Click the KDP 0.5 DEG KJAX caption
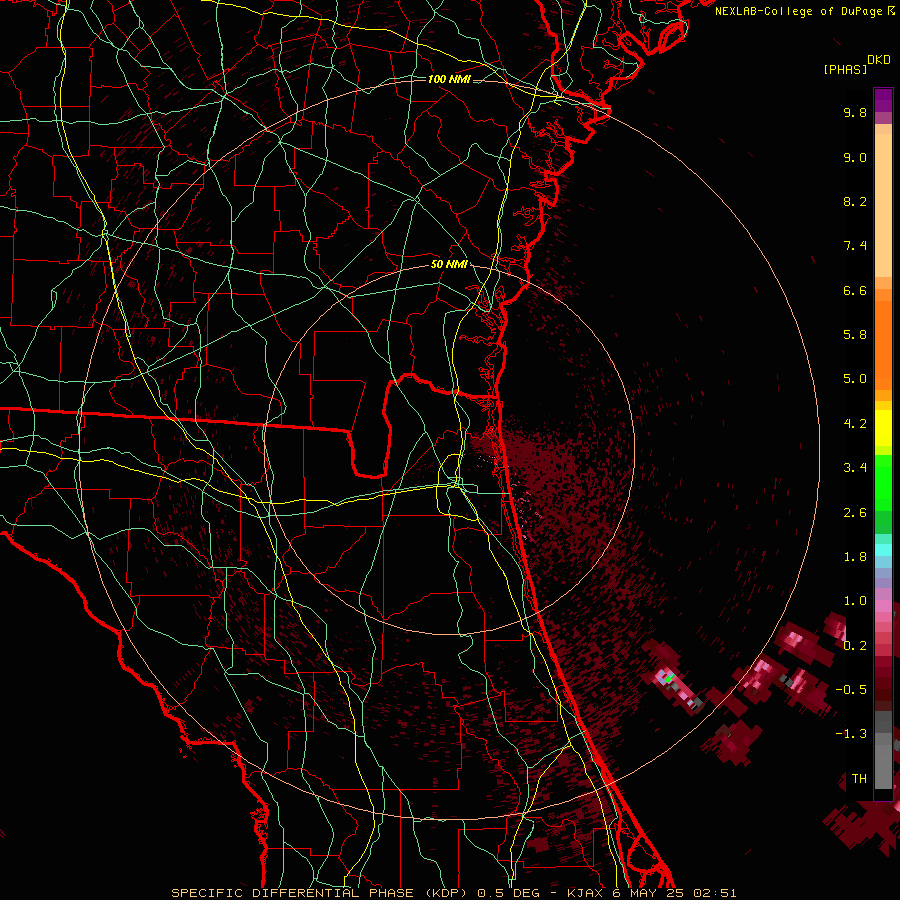 (453, 893)
